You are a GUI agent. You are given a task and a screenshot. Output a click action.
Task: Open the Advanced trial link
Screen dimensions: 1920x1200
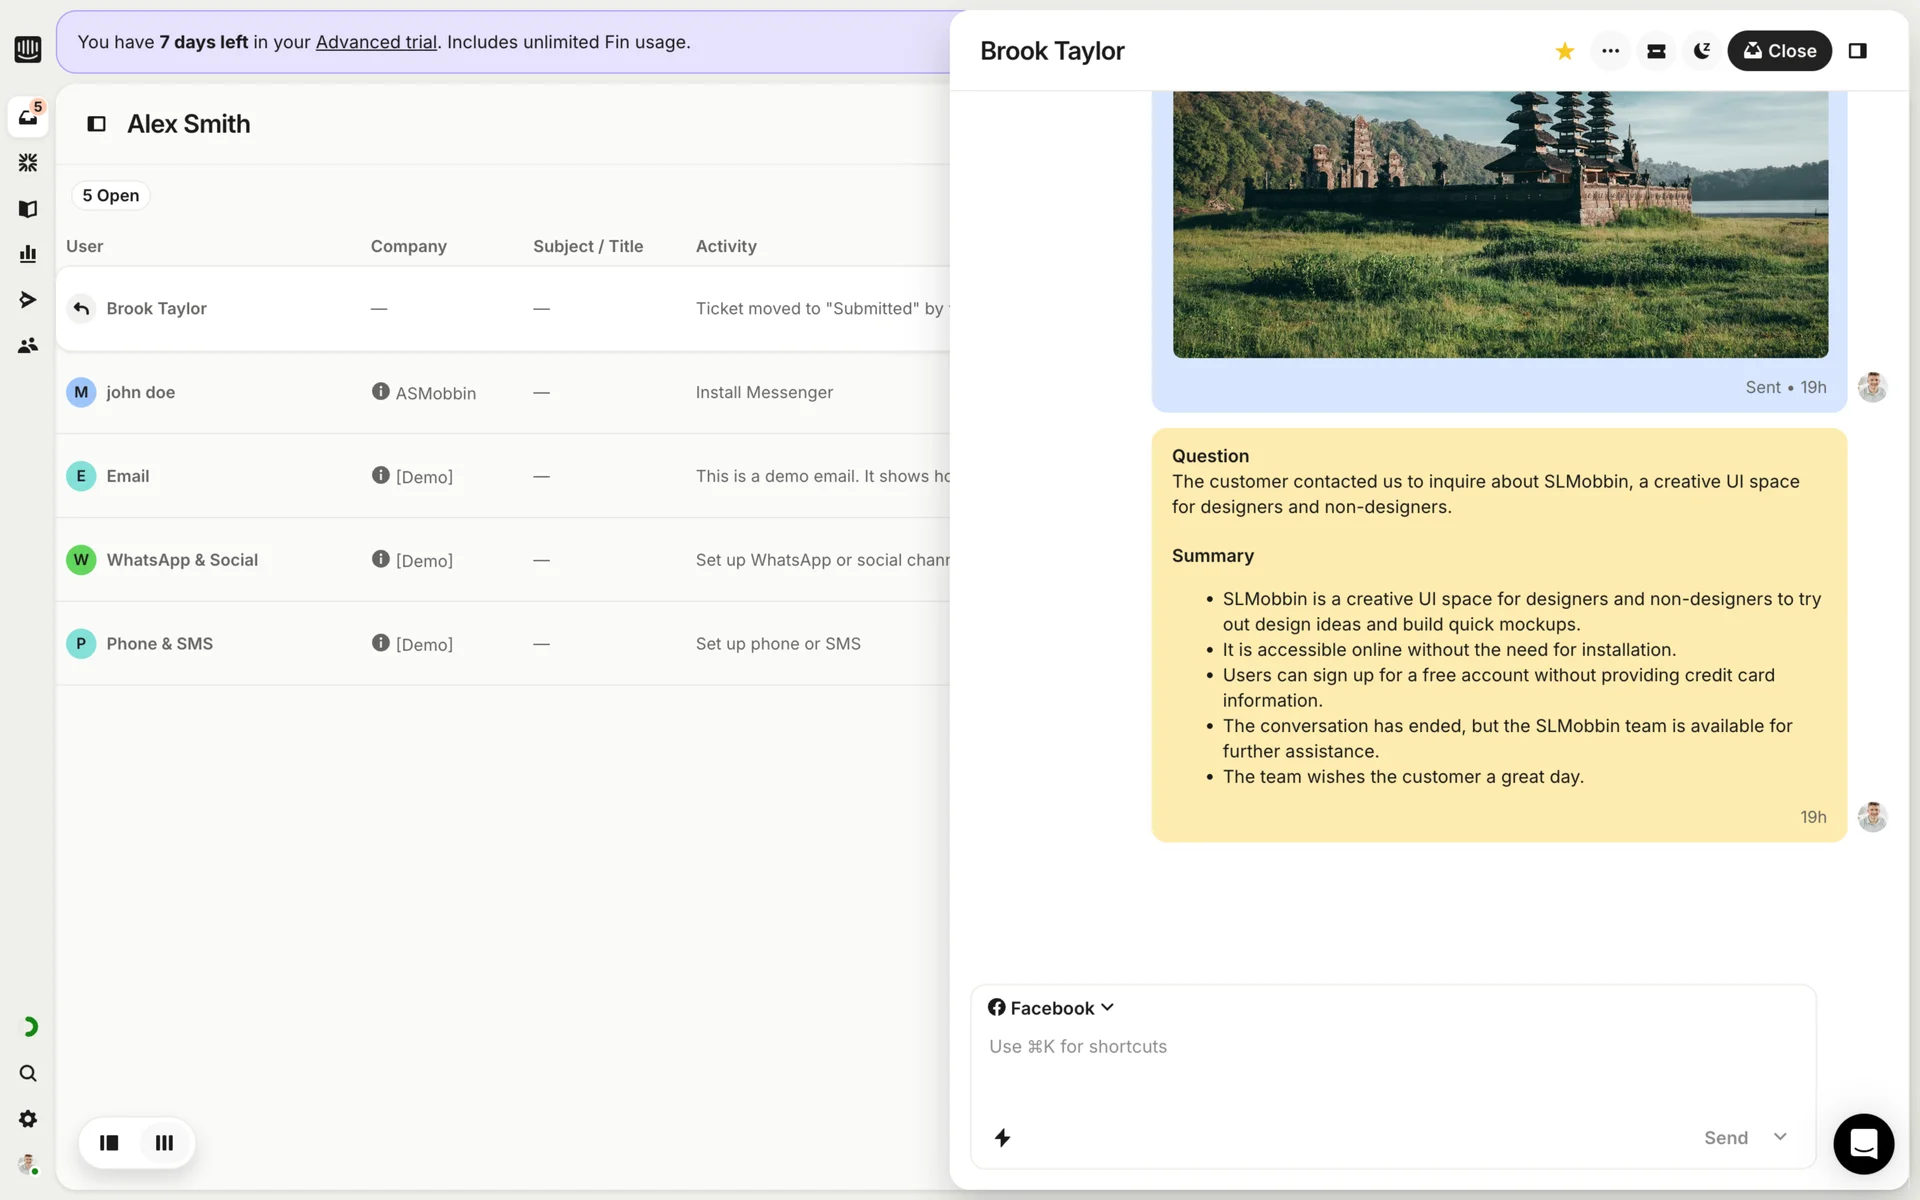coord(376,42)
